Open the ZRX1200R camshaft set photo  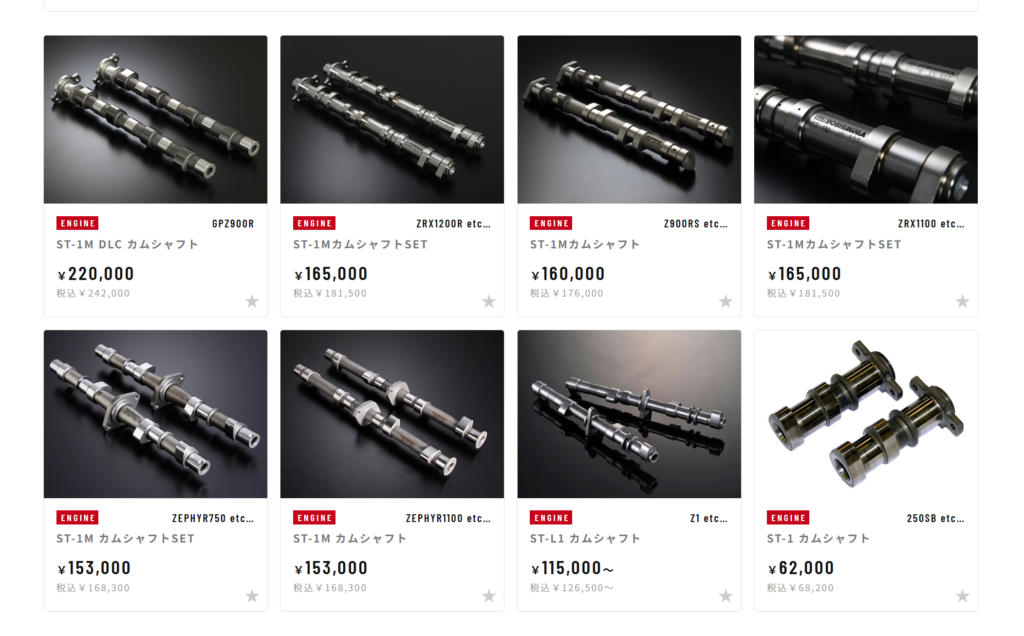tap(392, 119)
